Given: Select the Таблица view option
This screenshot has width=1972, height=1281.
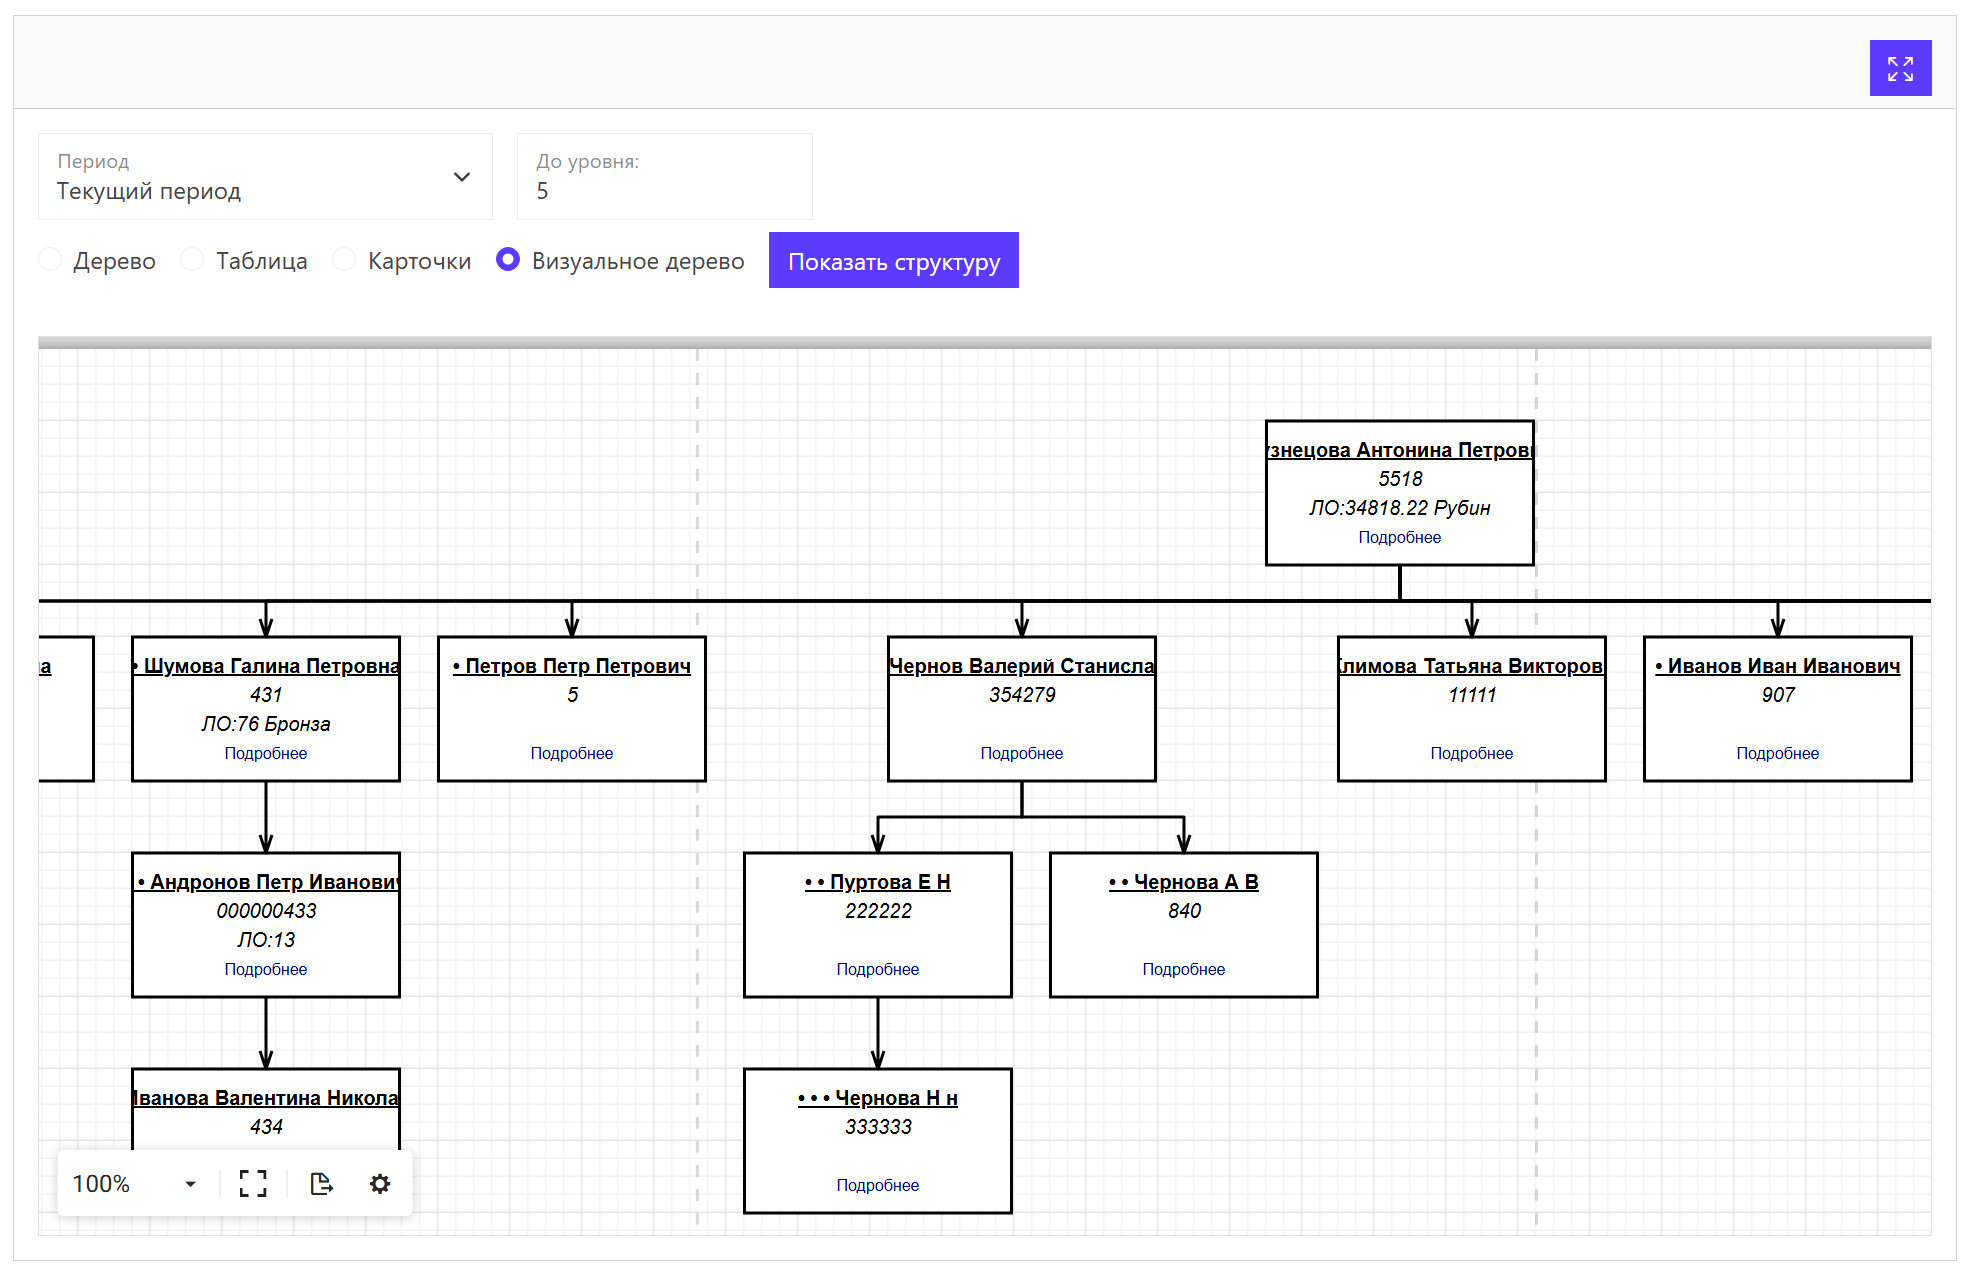Looking at the screenshot, I should point(193,260).
